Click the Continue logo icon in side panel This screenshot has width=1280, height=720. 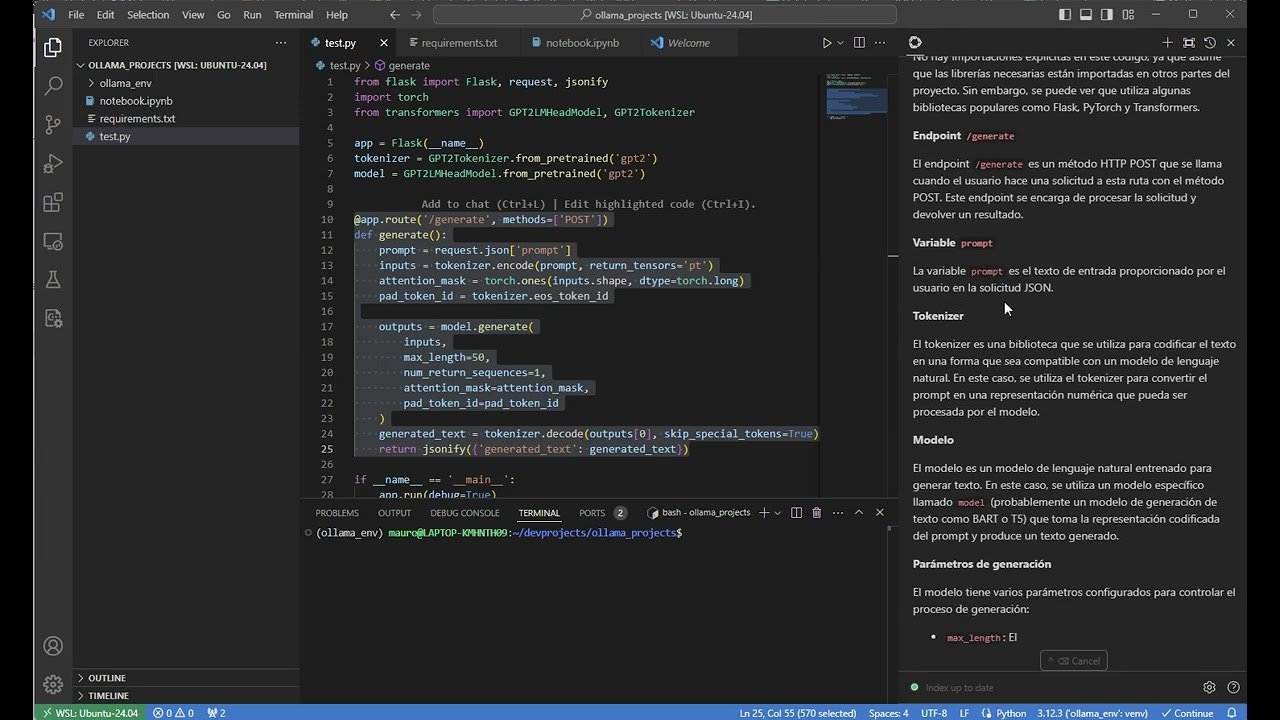pyautogui.click(x=915, y=43)
